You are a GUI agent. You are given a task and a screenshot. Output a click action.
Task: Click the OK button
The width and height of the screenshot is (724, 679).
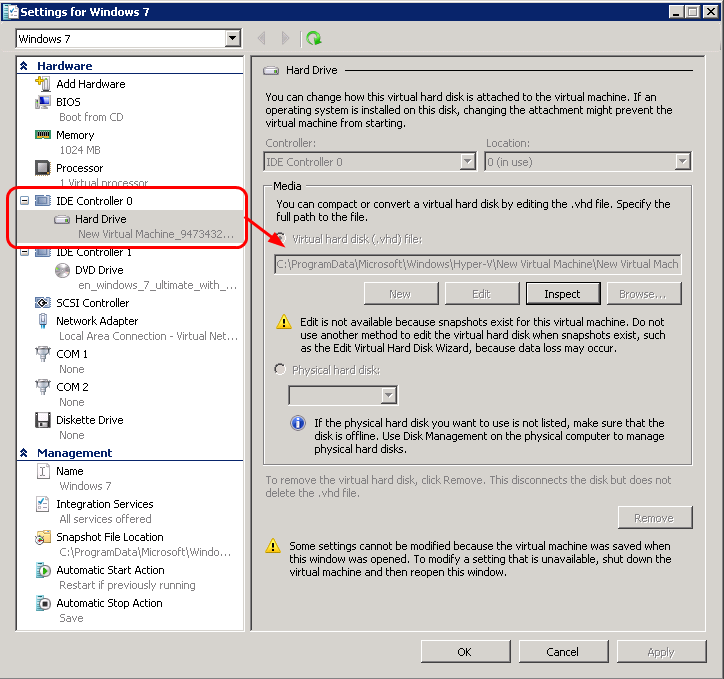465,652
